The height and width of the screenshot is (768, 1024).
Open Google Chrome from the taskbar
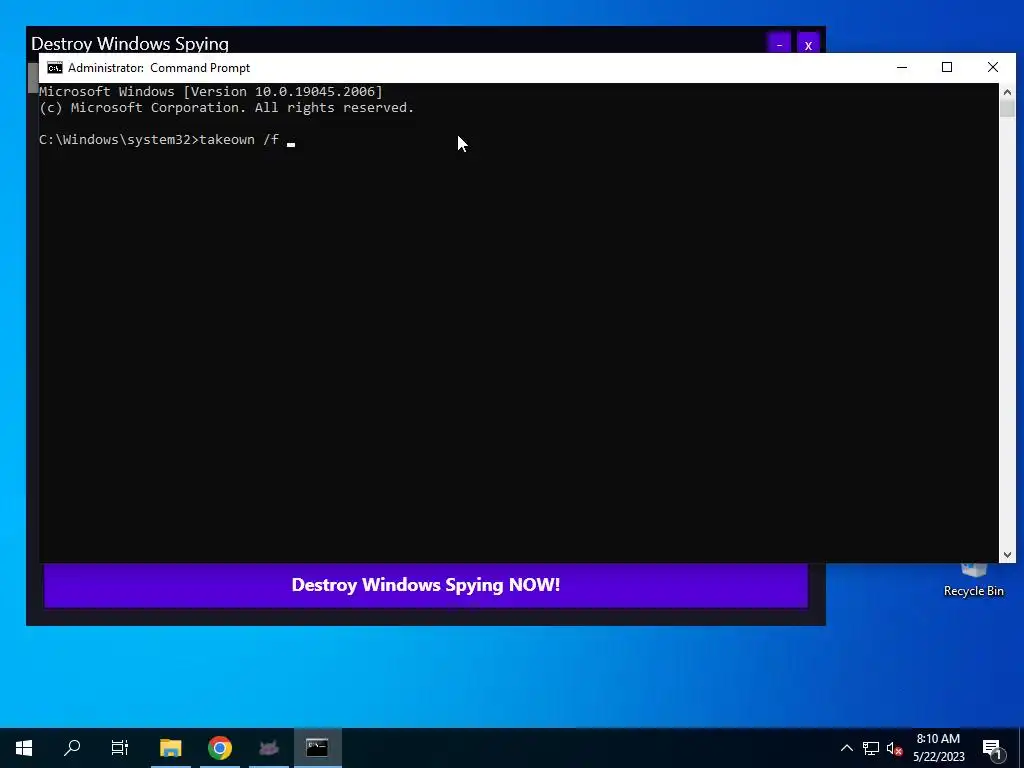tap(219, 748)
